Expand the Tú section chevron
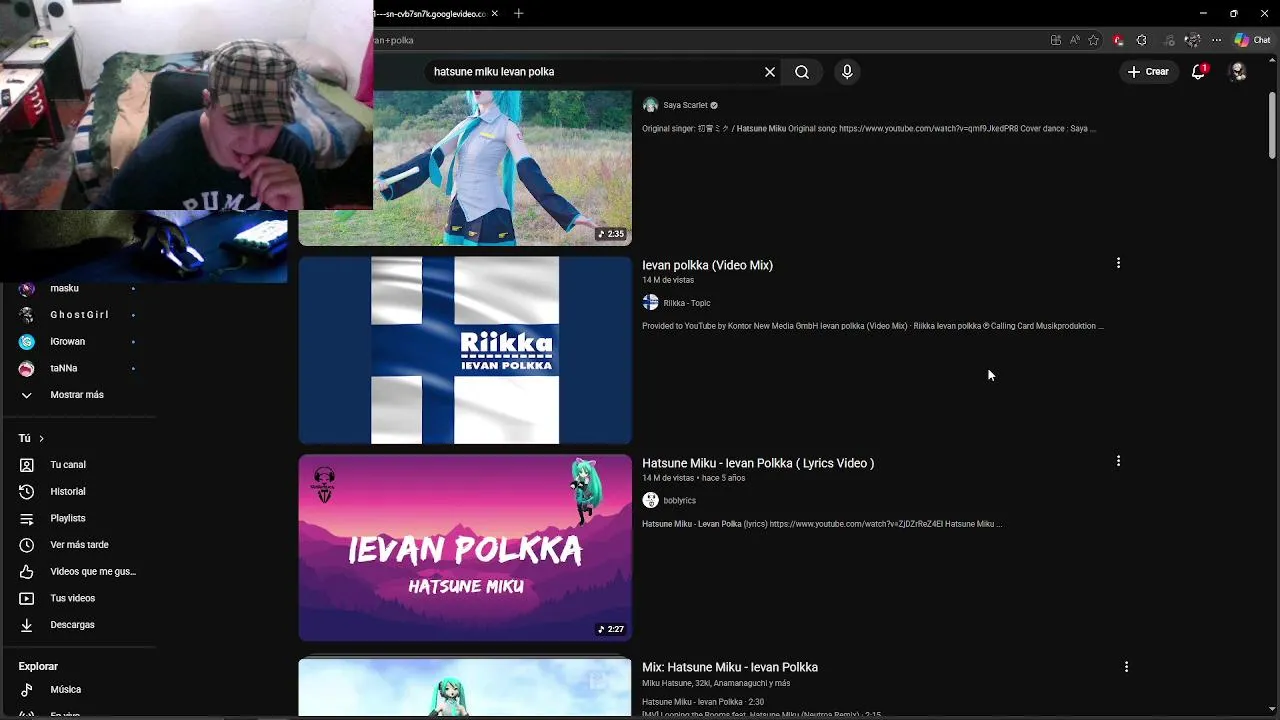The width and height of the screenshot is (1280, 720). tap(41, 438)
